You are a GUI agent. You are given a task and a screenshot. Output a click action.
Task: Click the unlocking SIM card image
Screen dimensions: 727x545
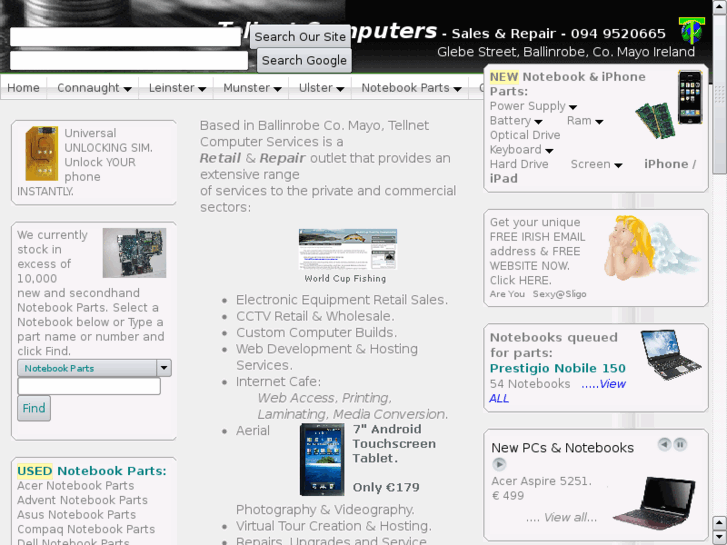[x=42, y=153]
